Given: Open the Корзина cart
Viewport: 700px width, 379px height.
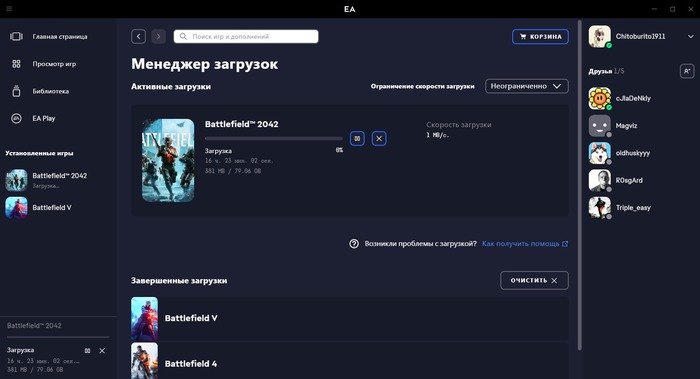Looking at the screenshot, I should click(540, 37).
